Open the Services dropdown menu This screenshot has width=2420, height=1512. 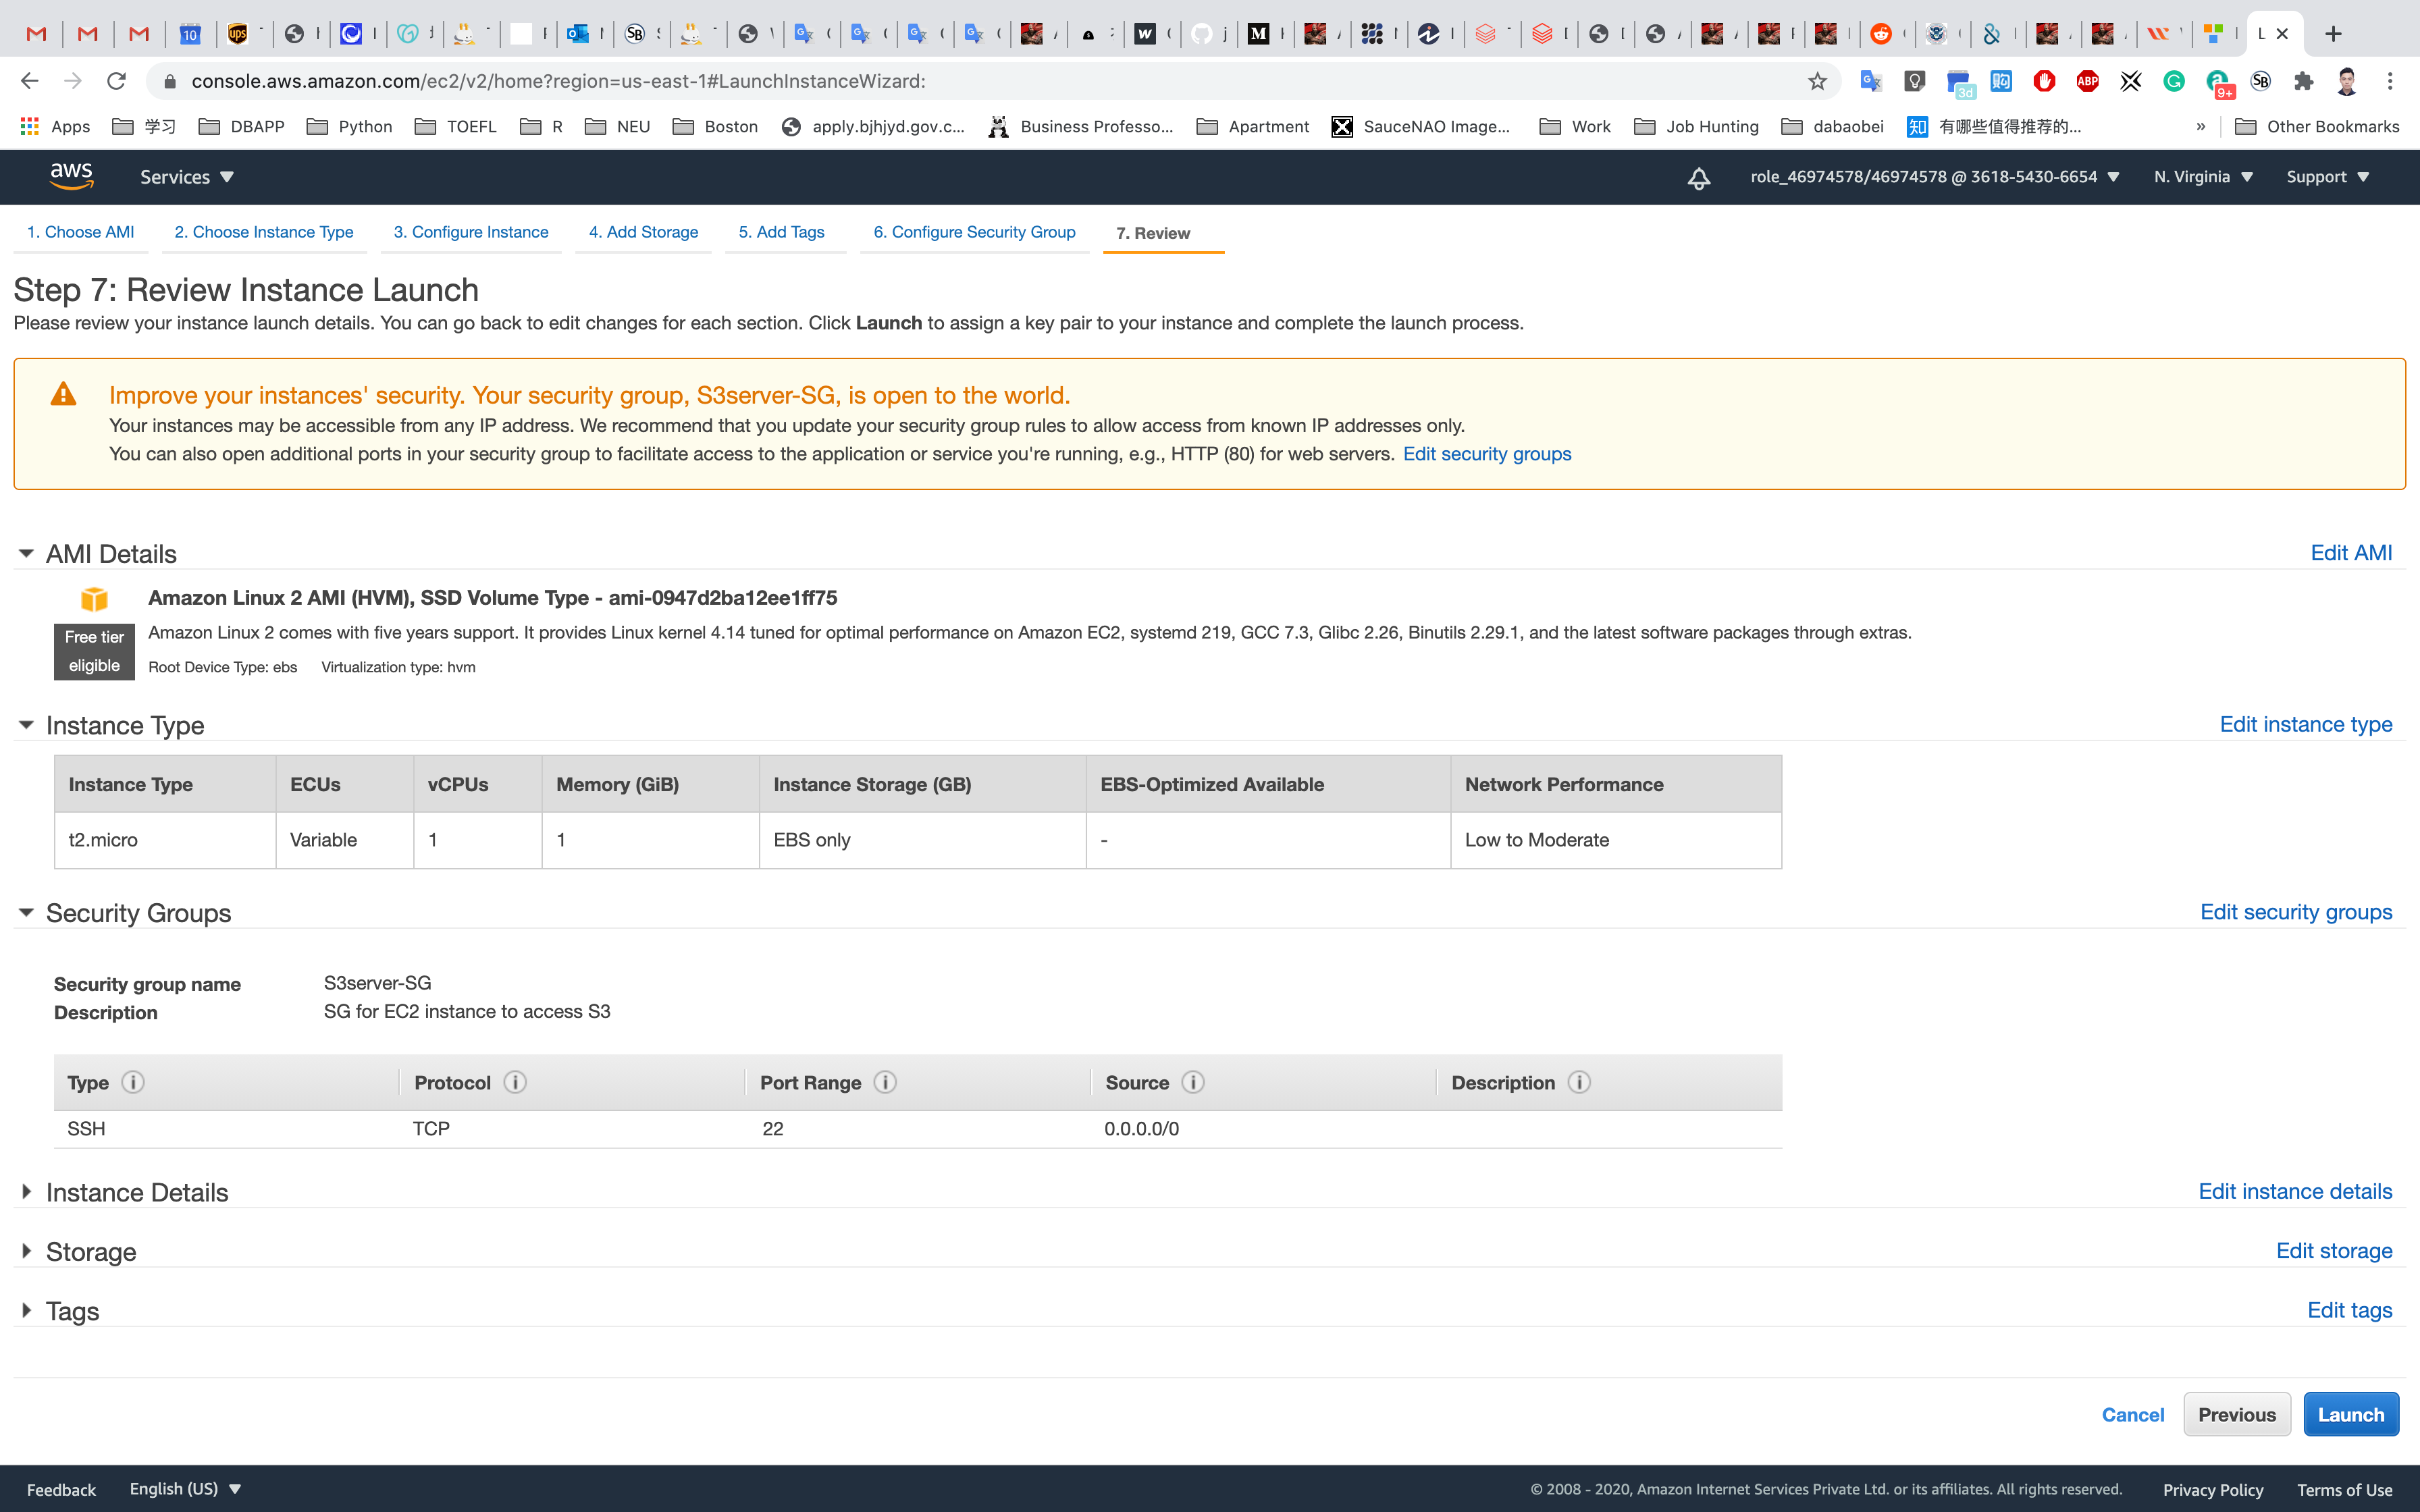point(186,177)
